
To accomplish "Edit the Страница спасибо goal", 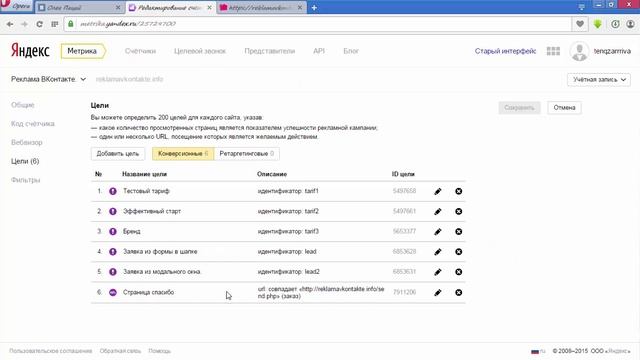I will coord(438,292).
